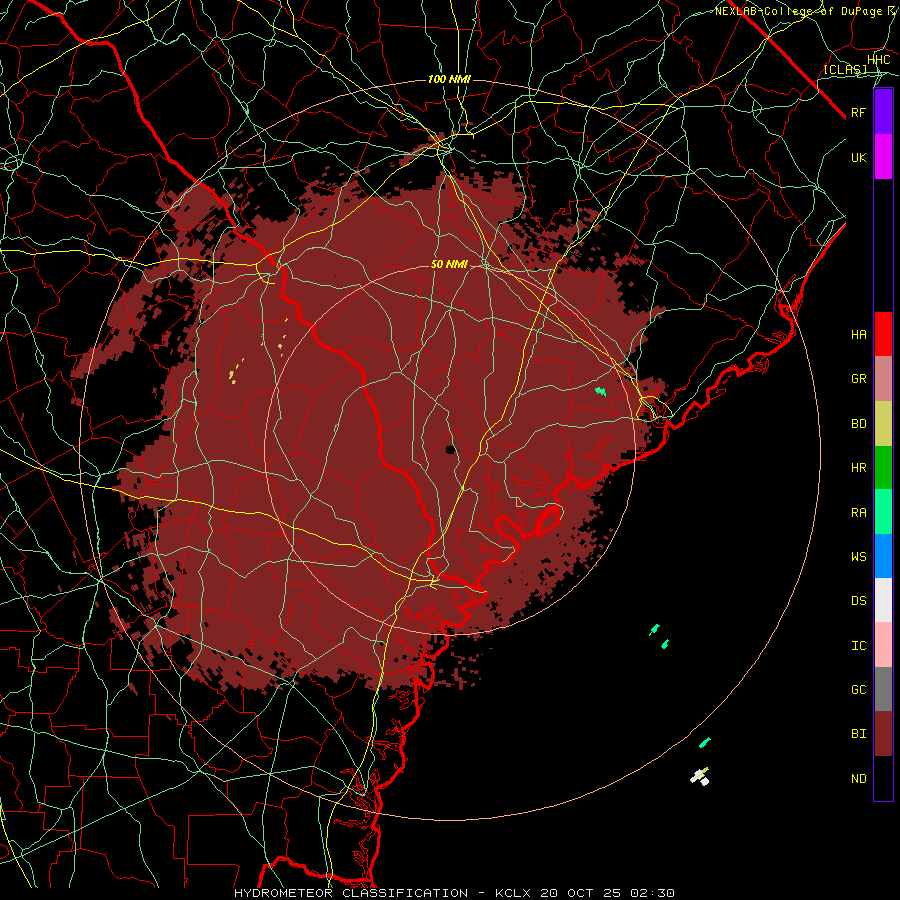The height and width of the screenshot is (900, 900).
Task: Select the GC gray legend swatch
Action: click(883, 689)
